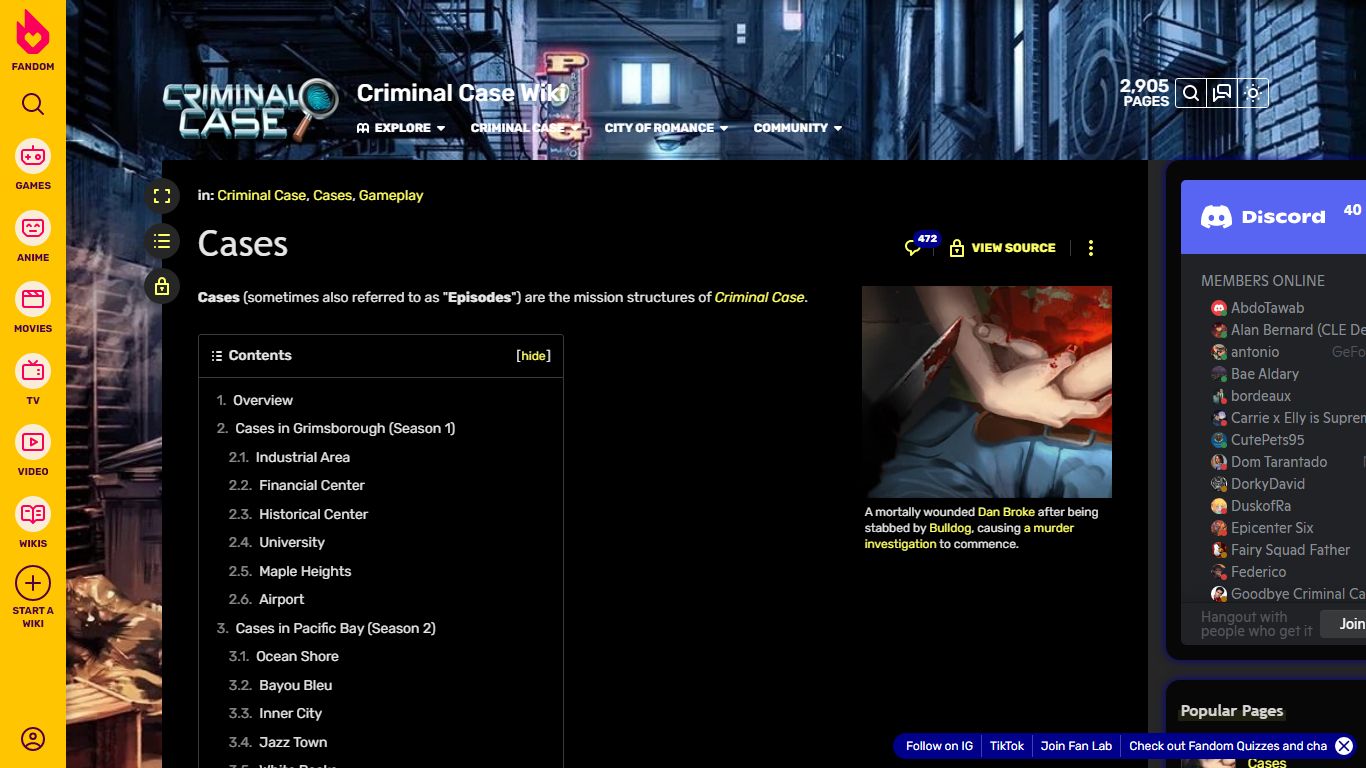Open the 'a murder investigation' caption link
Image resolution: width=1366 pixels, height=768 pixels.
969,536
